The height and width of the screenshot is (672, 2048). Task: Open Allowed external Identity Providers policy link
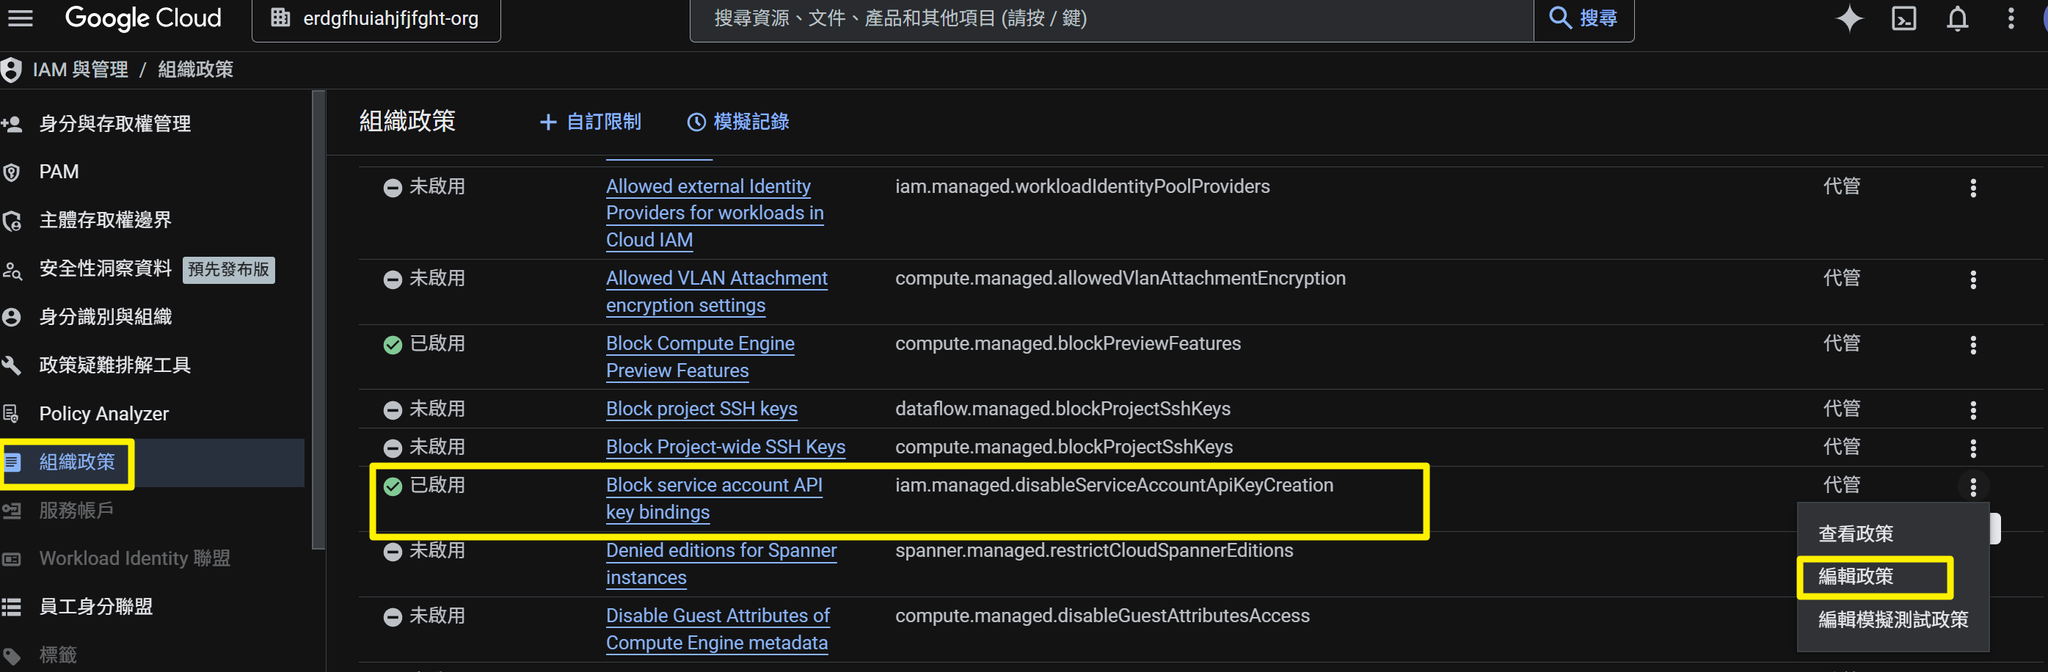coord(715,213)
